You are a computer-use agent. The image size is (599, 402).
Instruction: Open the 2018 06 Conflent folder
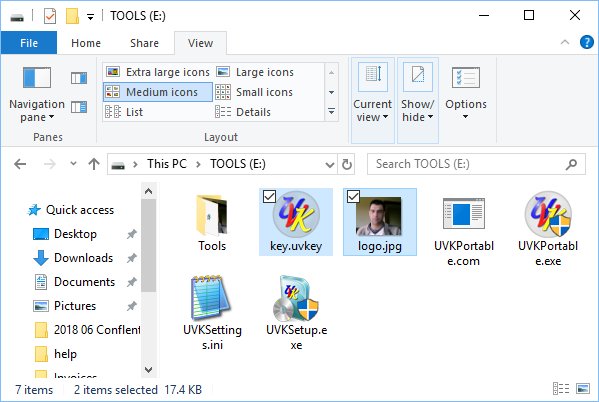87,330
